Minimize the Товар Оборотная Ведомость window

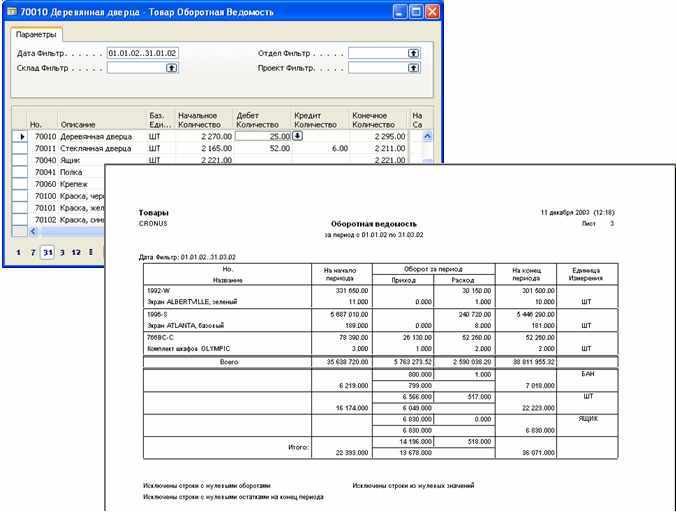click(x=400, y=12)
